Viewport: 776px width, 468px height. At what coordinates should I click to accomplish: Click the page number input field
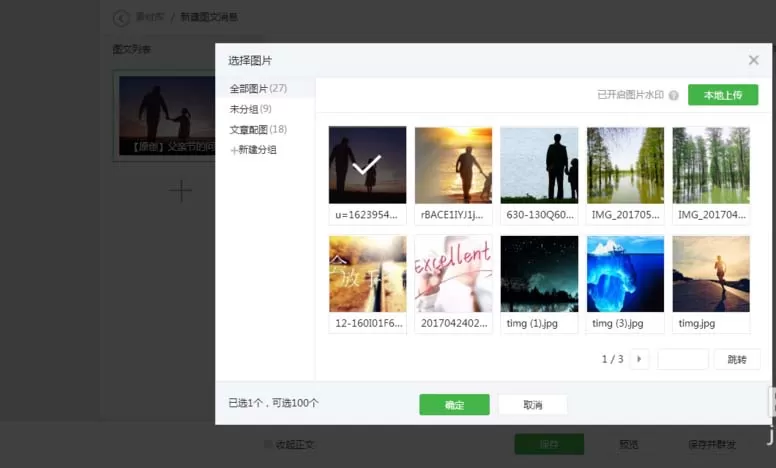coord(683,359)
